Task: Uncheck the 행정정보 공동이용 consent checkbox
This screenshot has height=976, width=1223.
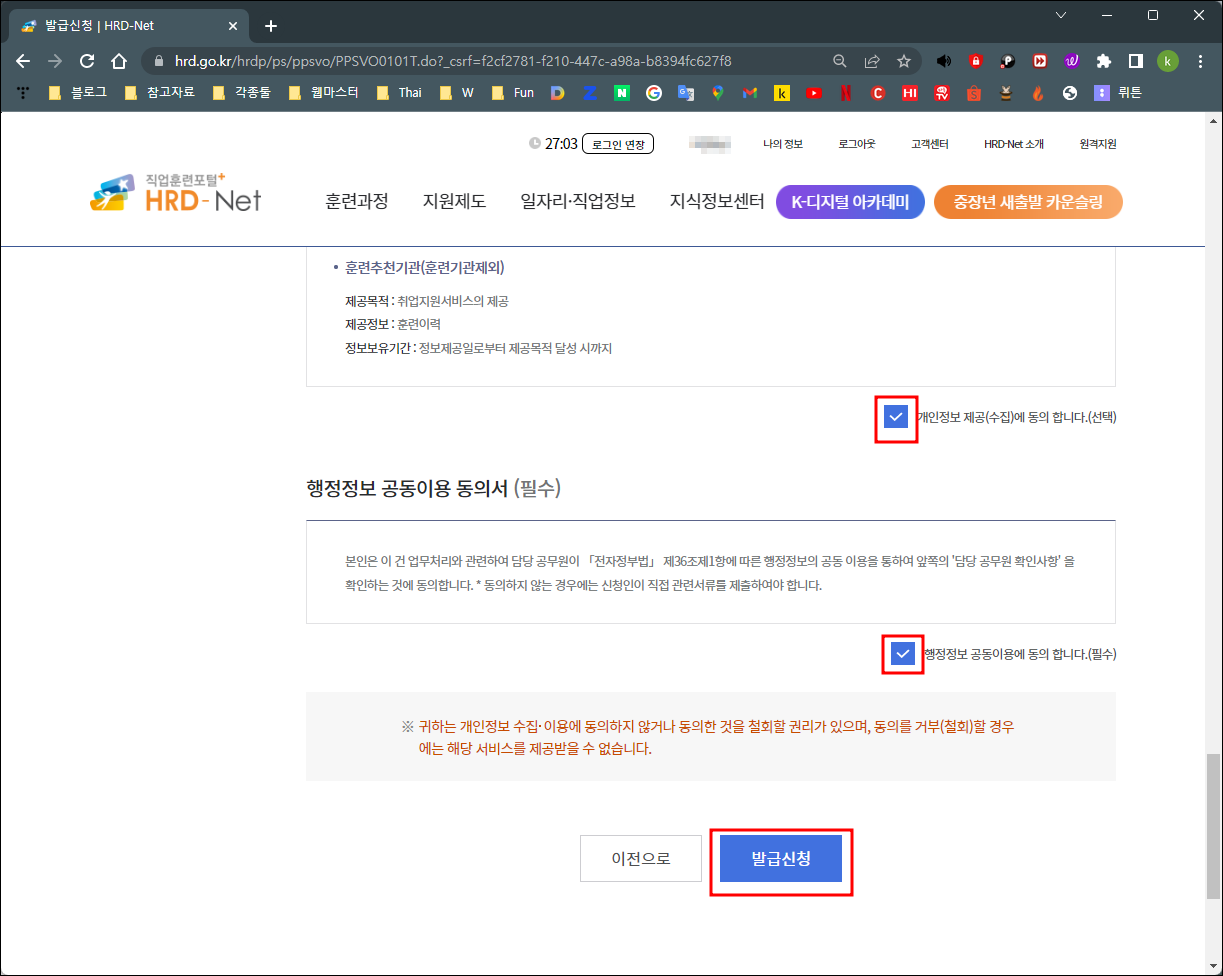Action: click(x=902, y=654)
